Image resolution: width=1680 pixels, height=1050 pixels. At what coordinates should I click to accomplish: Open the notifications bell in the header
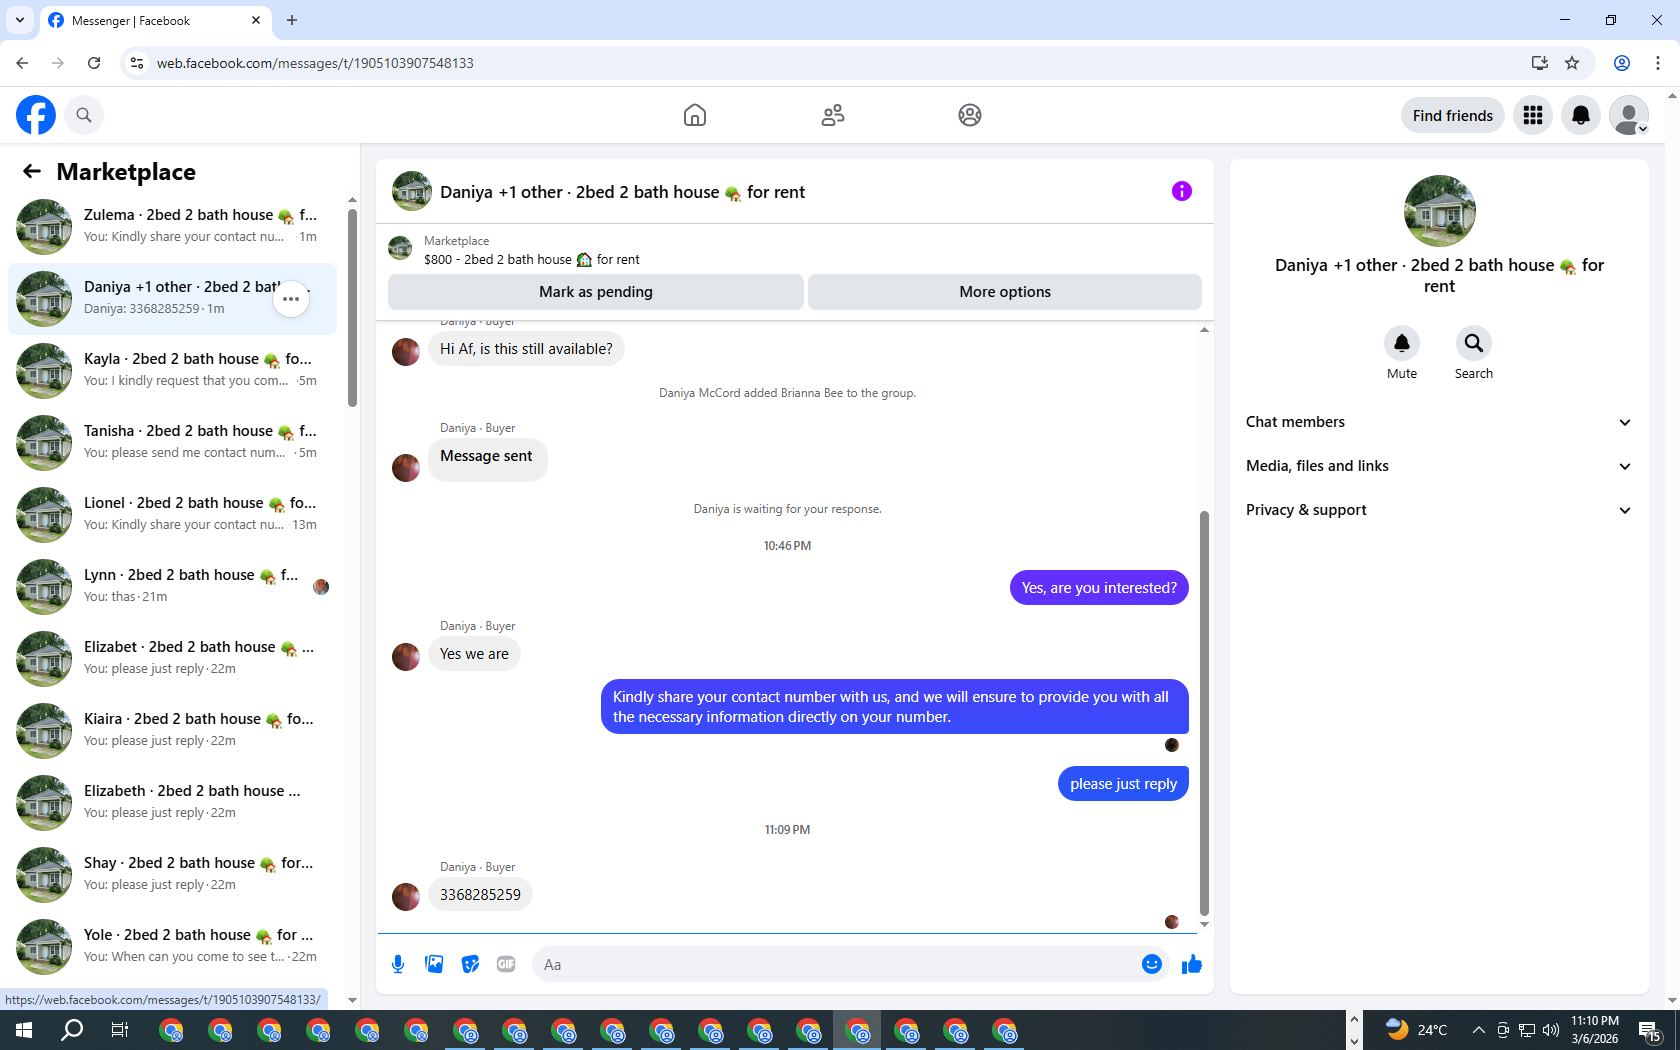tap(1581, 115)
